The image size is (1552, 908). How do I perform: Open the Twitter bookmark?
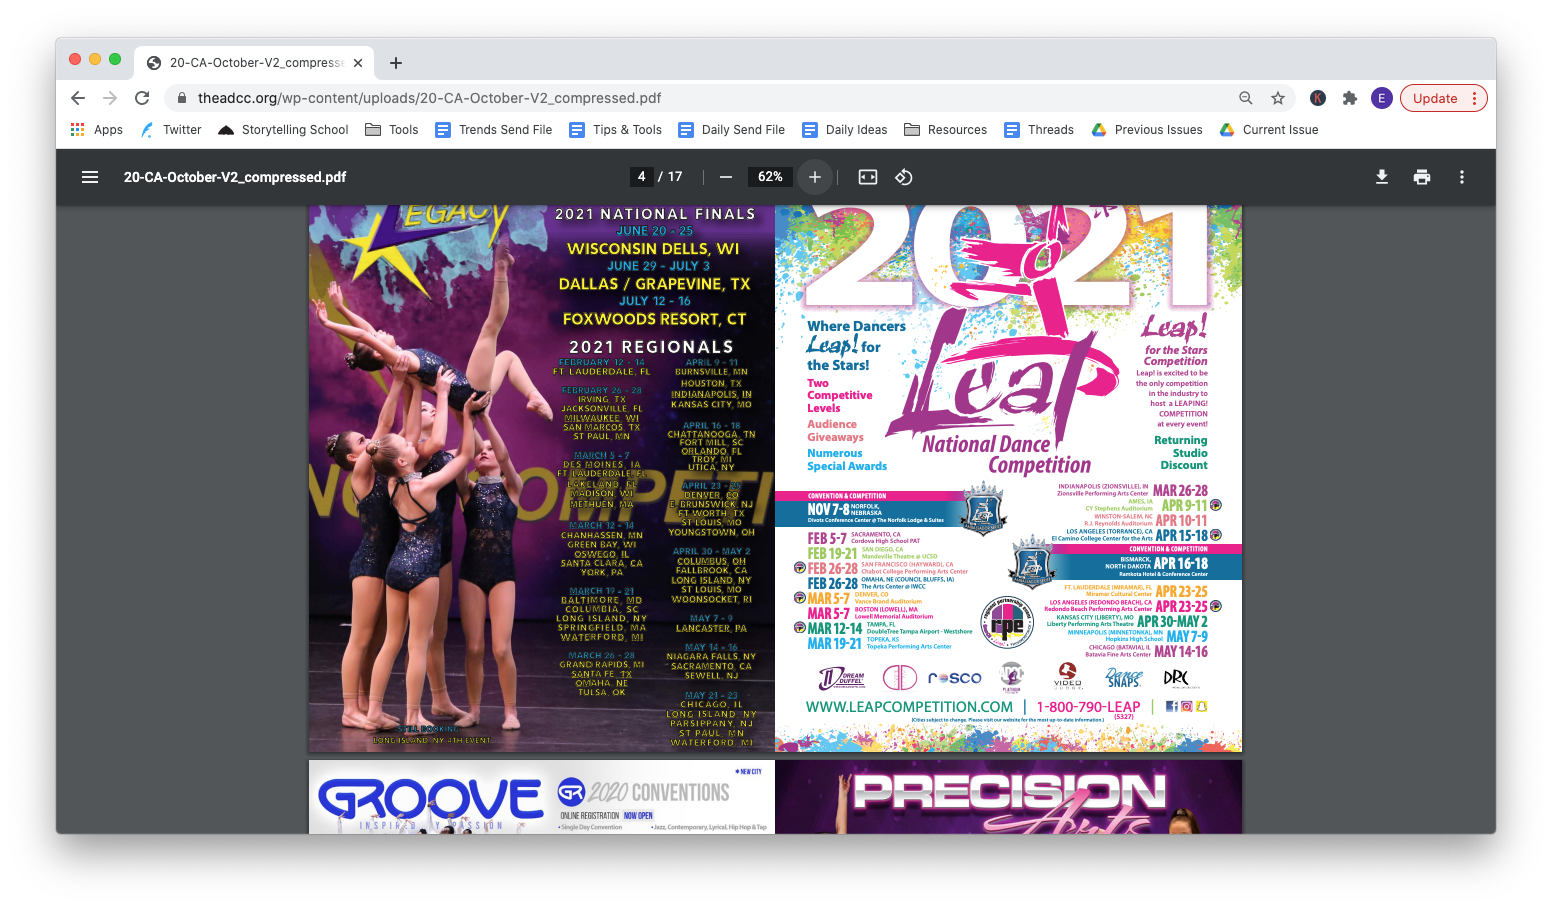coord(171,130)
